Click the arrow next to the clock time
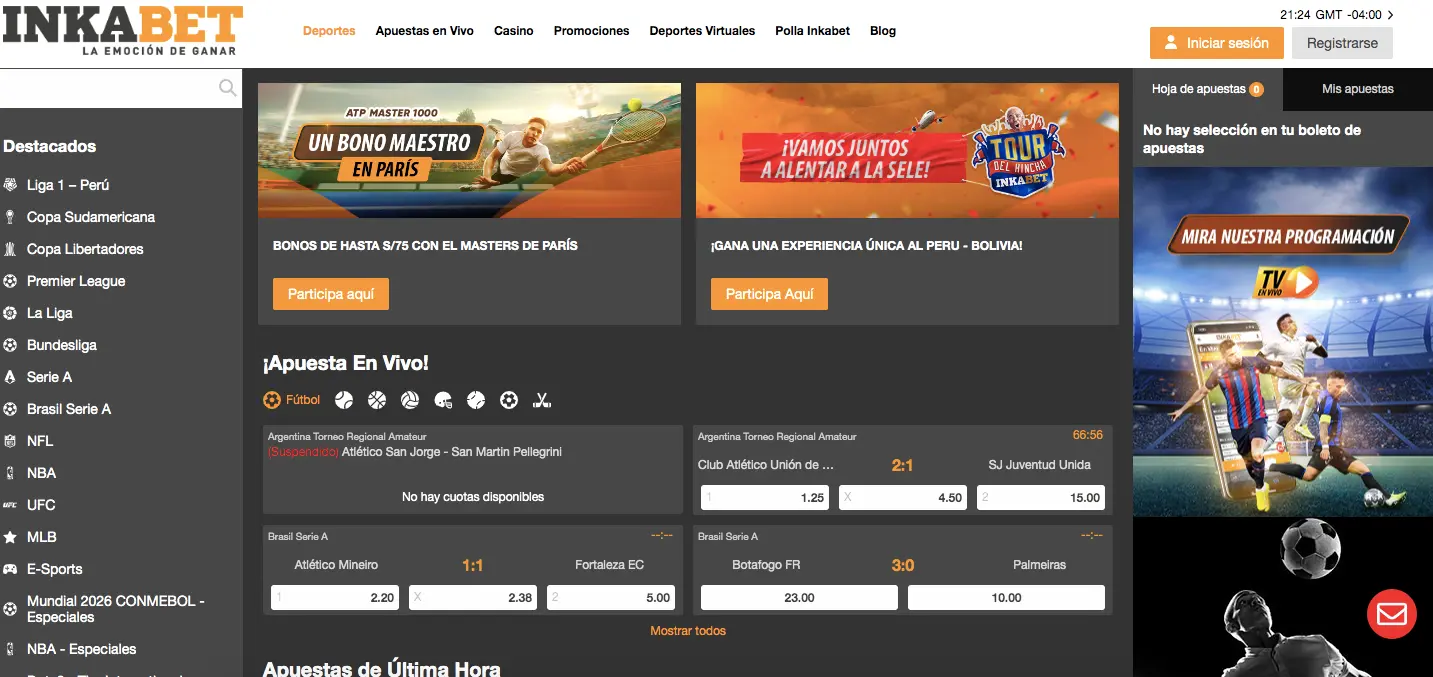The width and height of the screenshot is (1433, 677). 1390,15
